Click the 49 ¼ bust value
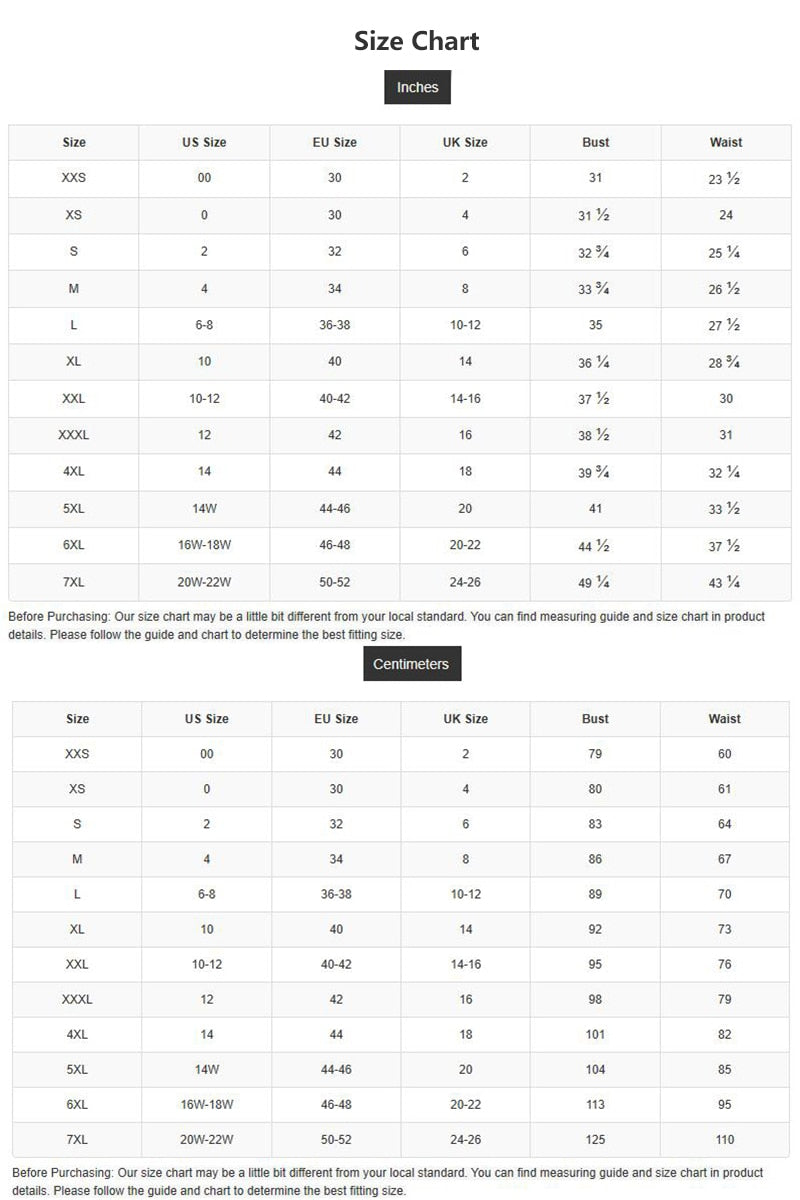This screenshot has height=1200, width=800. [x=594, y=582]
